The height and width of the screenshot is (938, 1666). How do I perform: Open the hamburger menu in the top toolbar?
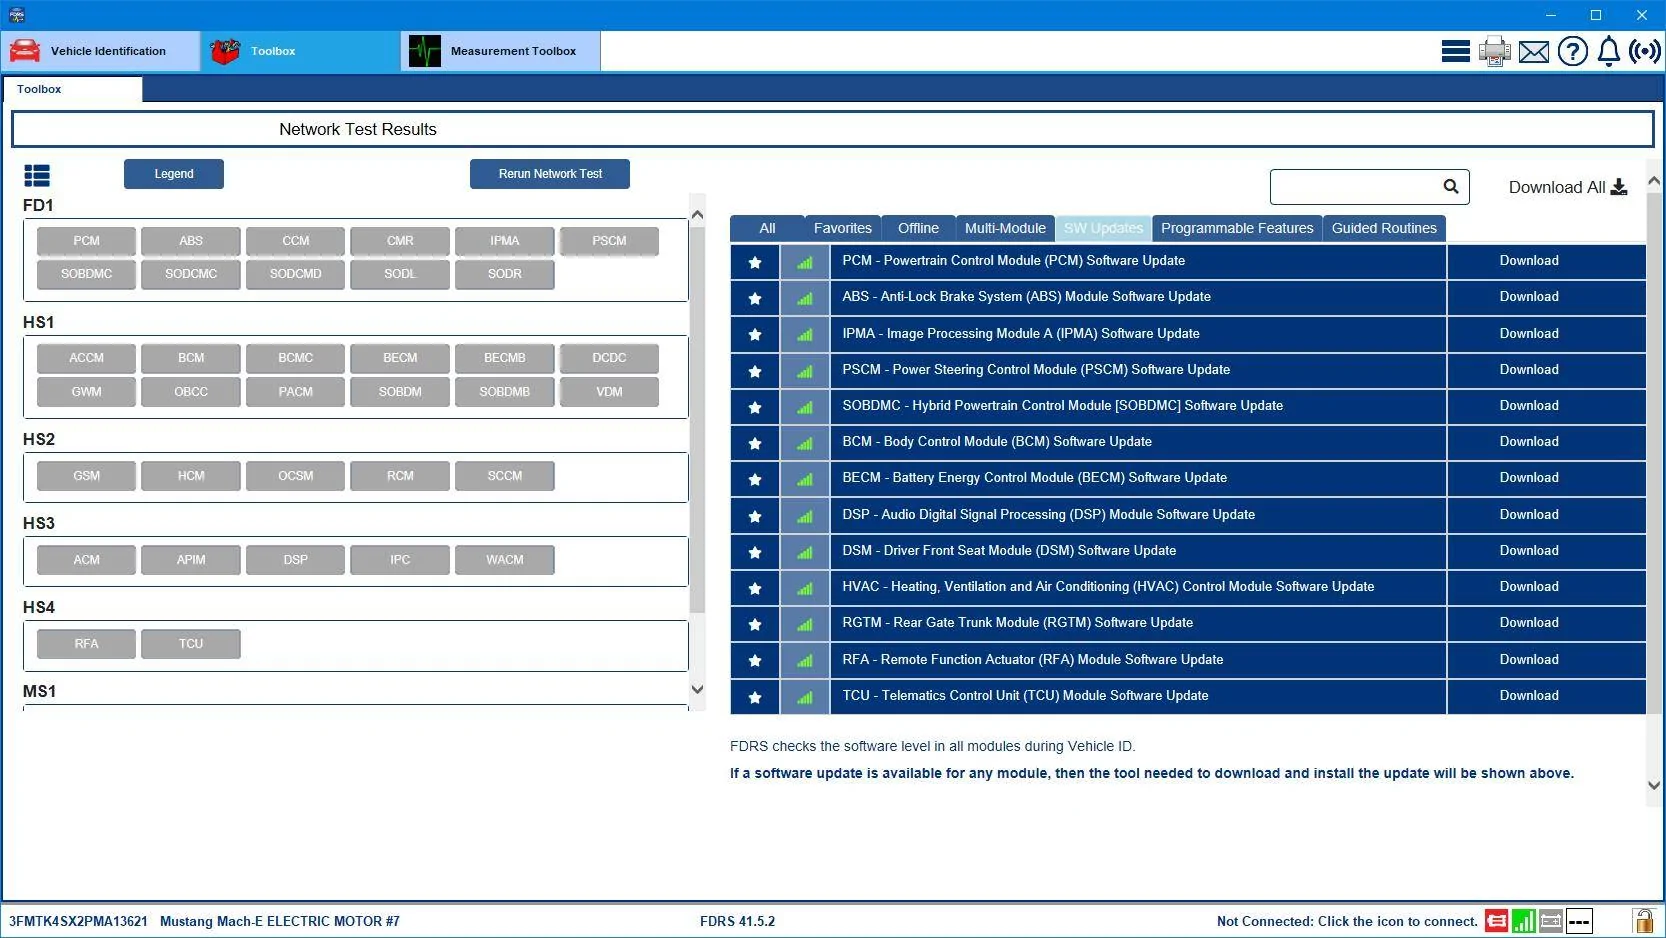pyautogui.click(x=1456, y=51)
